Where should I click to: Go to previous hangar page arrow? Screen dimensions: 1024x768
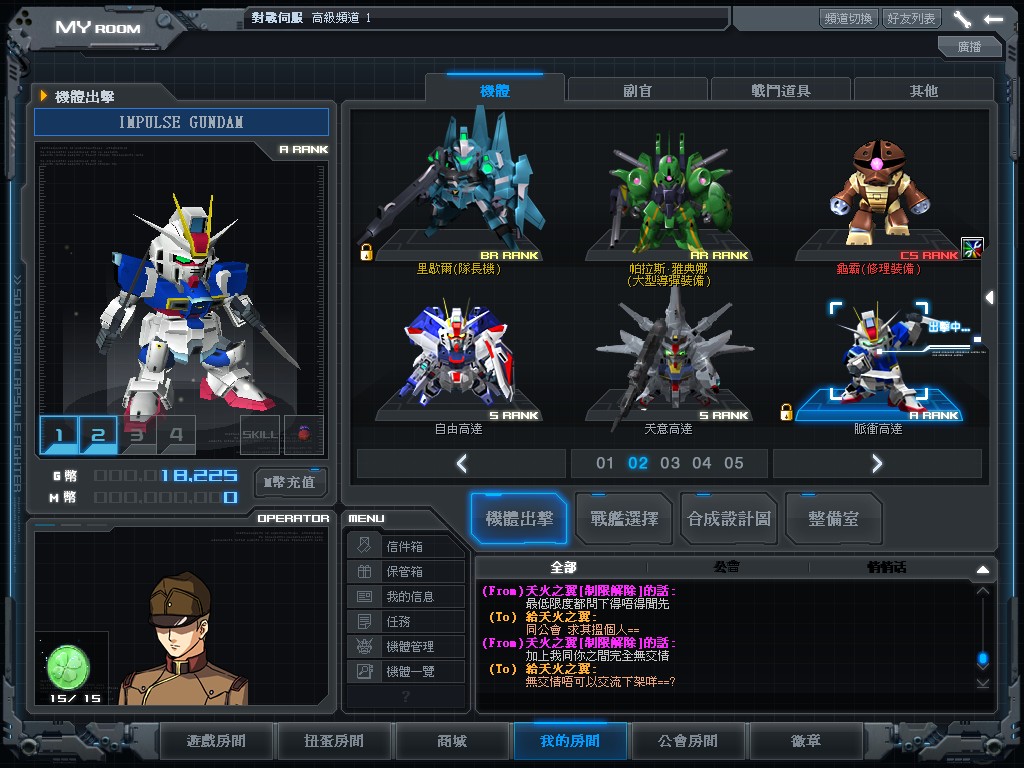point(462,464)
